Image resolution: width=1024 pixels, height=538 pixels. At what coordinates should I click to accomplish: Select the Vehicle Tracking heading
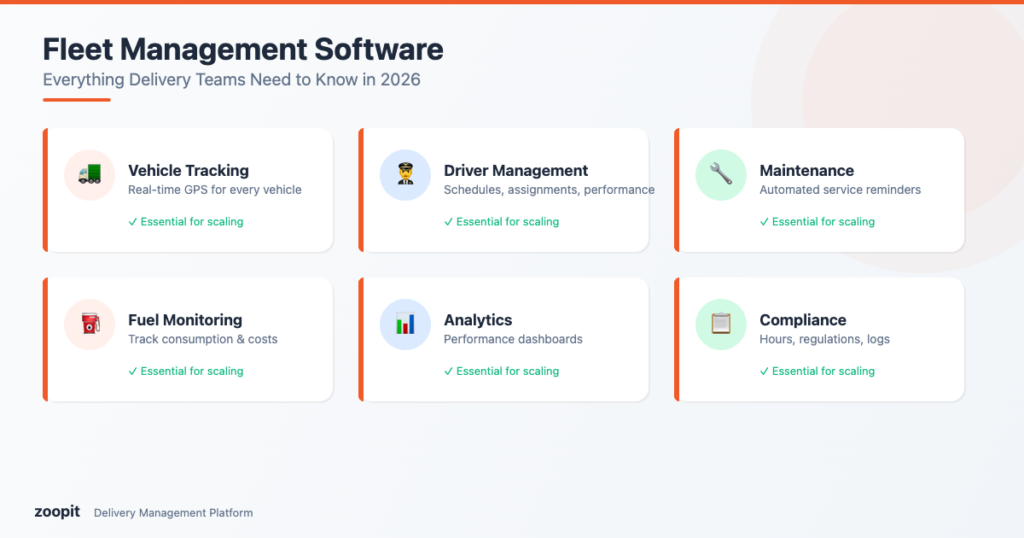[188, 171]
